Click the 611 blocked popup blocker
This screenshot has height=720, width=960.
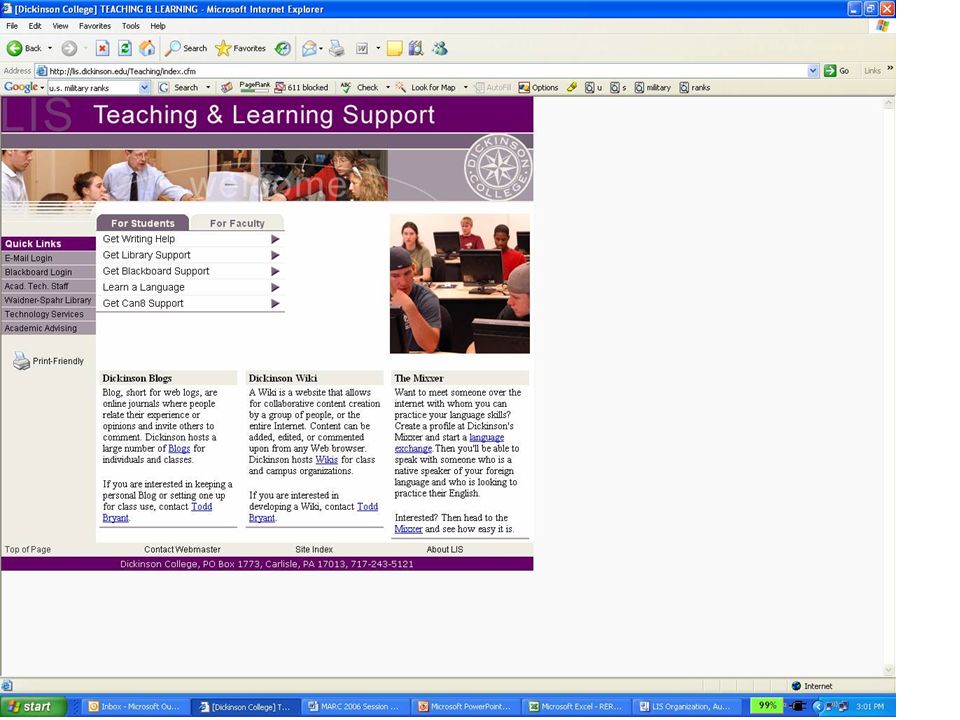(x=301, y=88)
